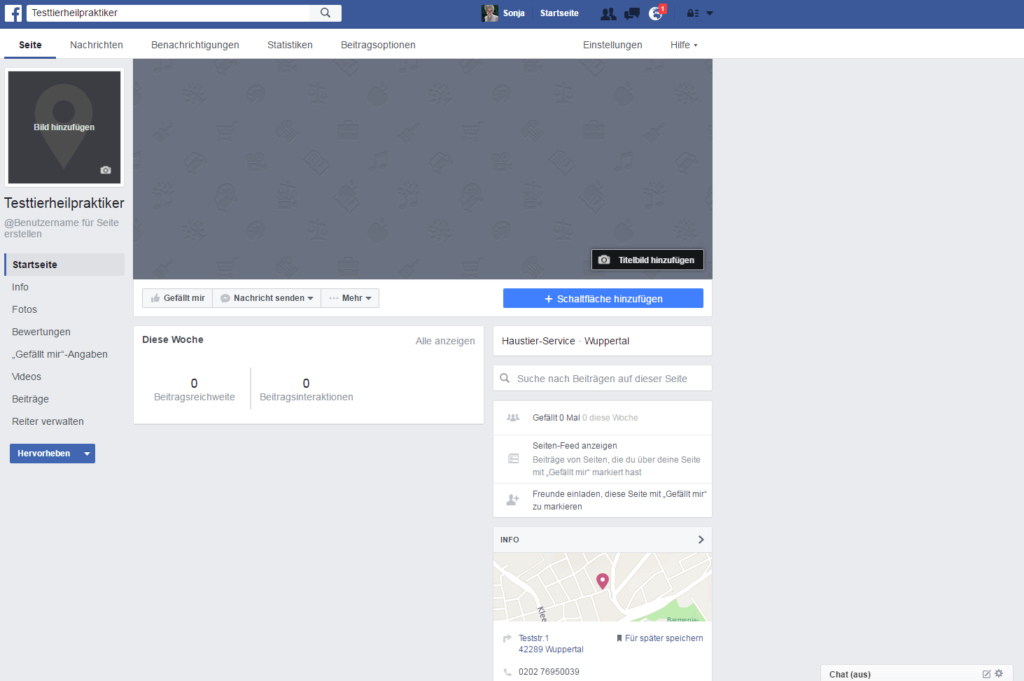
Task: Open the Nachricht senden dropdown
Action: point(267,298)
